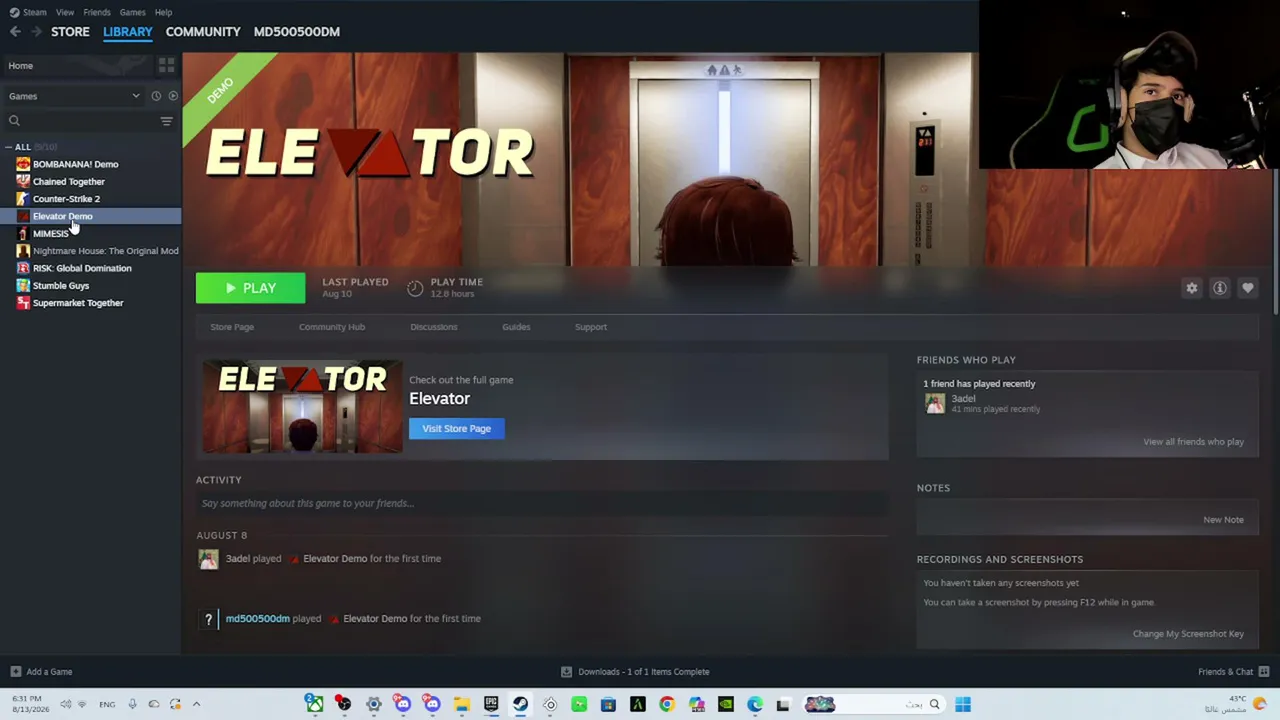
Task: Select Stumble Guys in the library
Action: click(x=60, y=285)
